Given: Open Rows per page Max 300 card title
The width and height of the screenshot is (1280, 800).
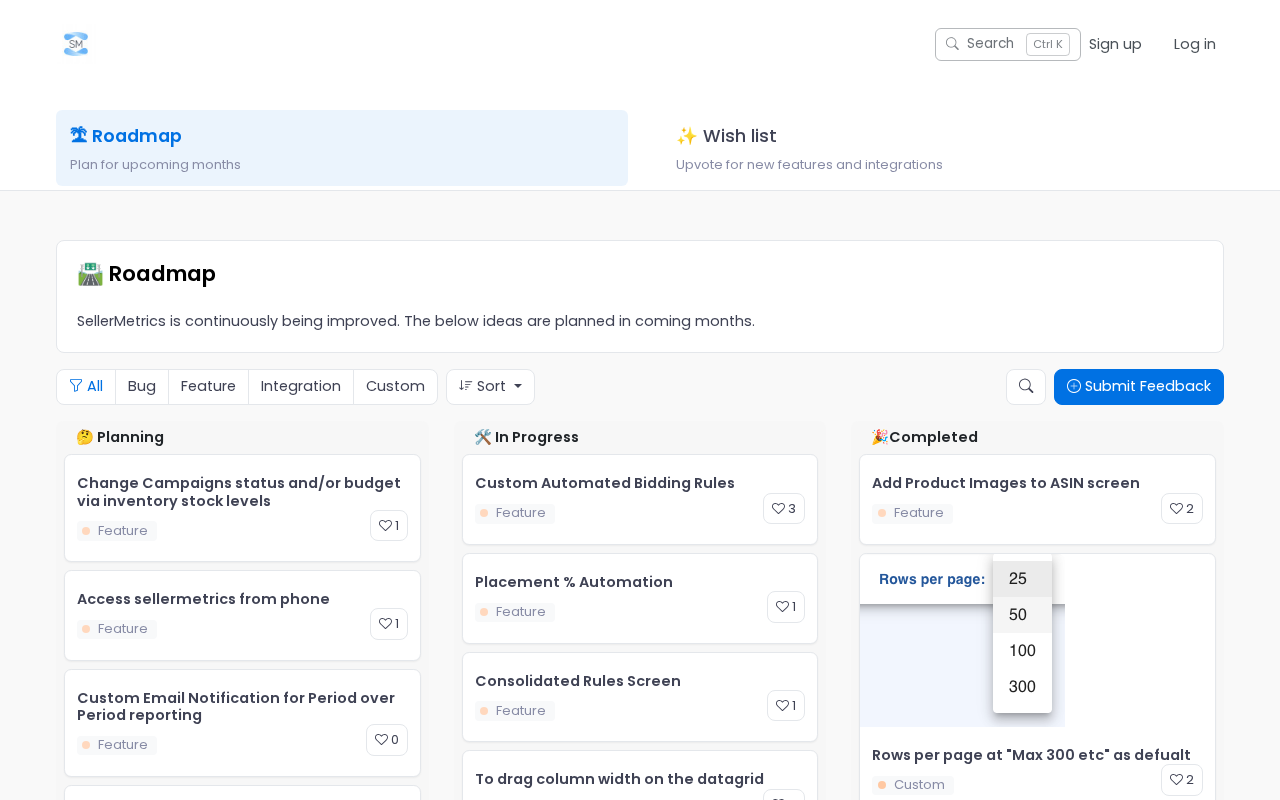Looking at the screenshot, I should click(x=1031, y=755).
